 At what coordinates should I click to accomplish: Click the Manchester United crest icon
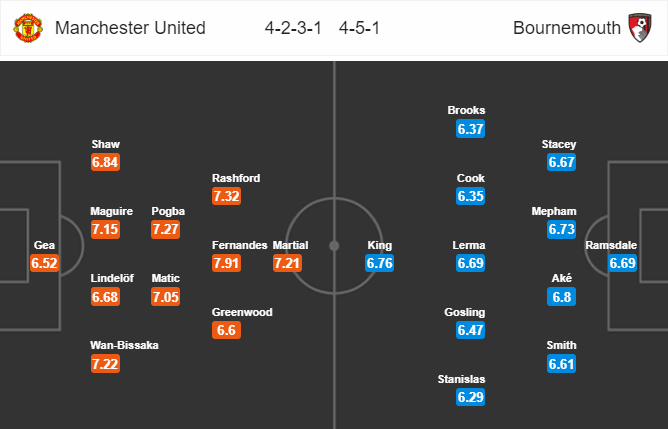(x=28, y=28)
